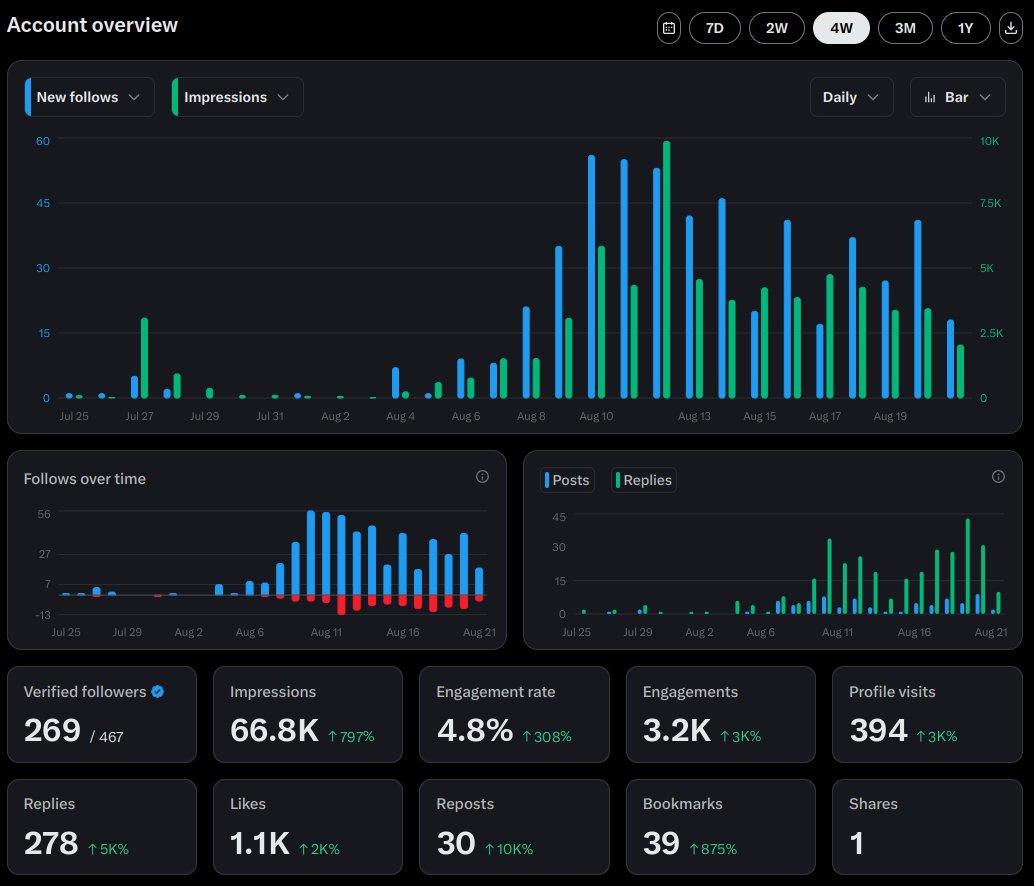
Task: Toggle the Posts series legend
Action: pyautogui.click(x=567, y=480)
